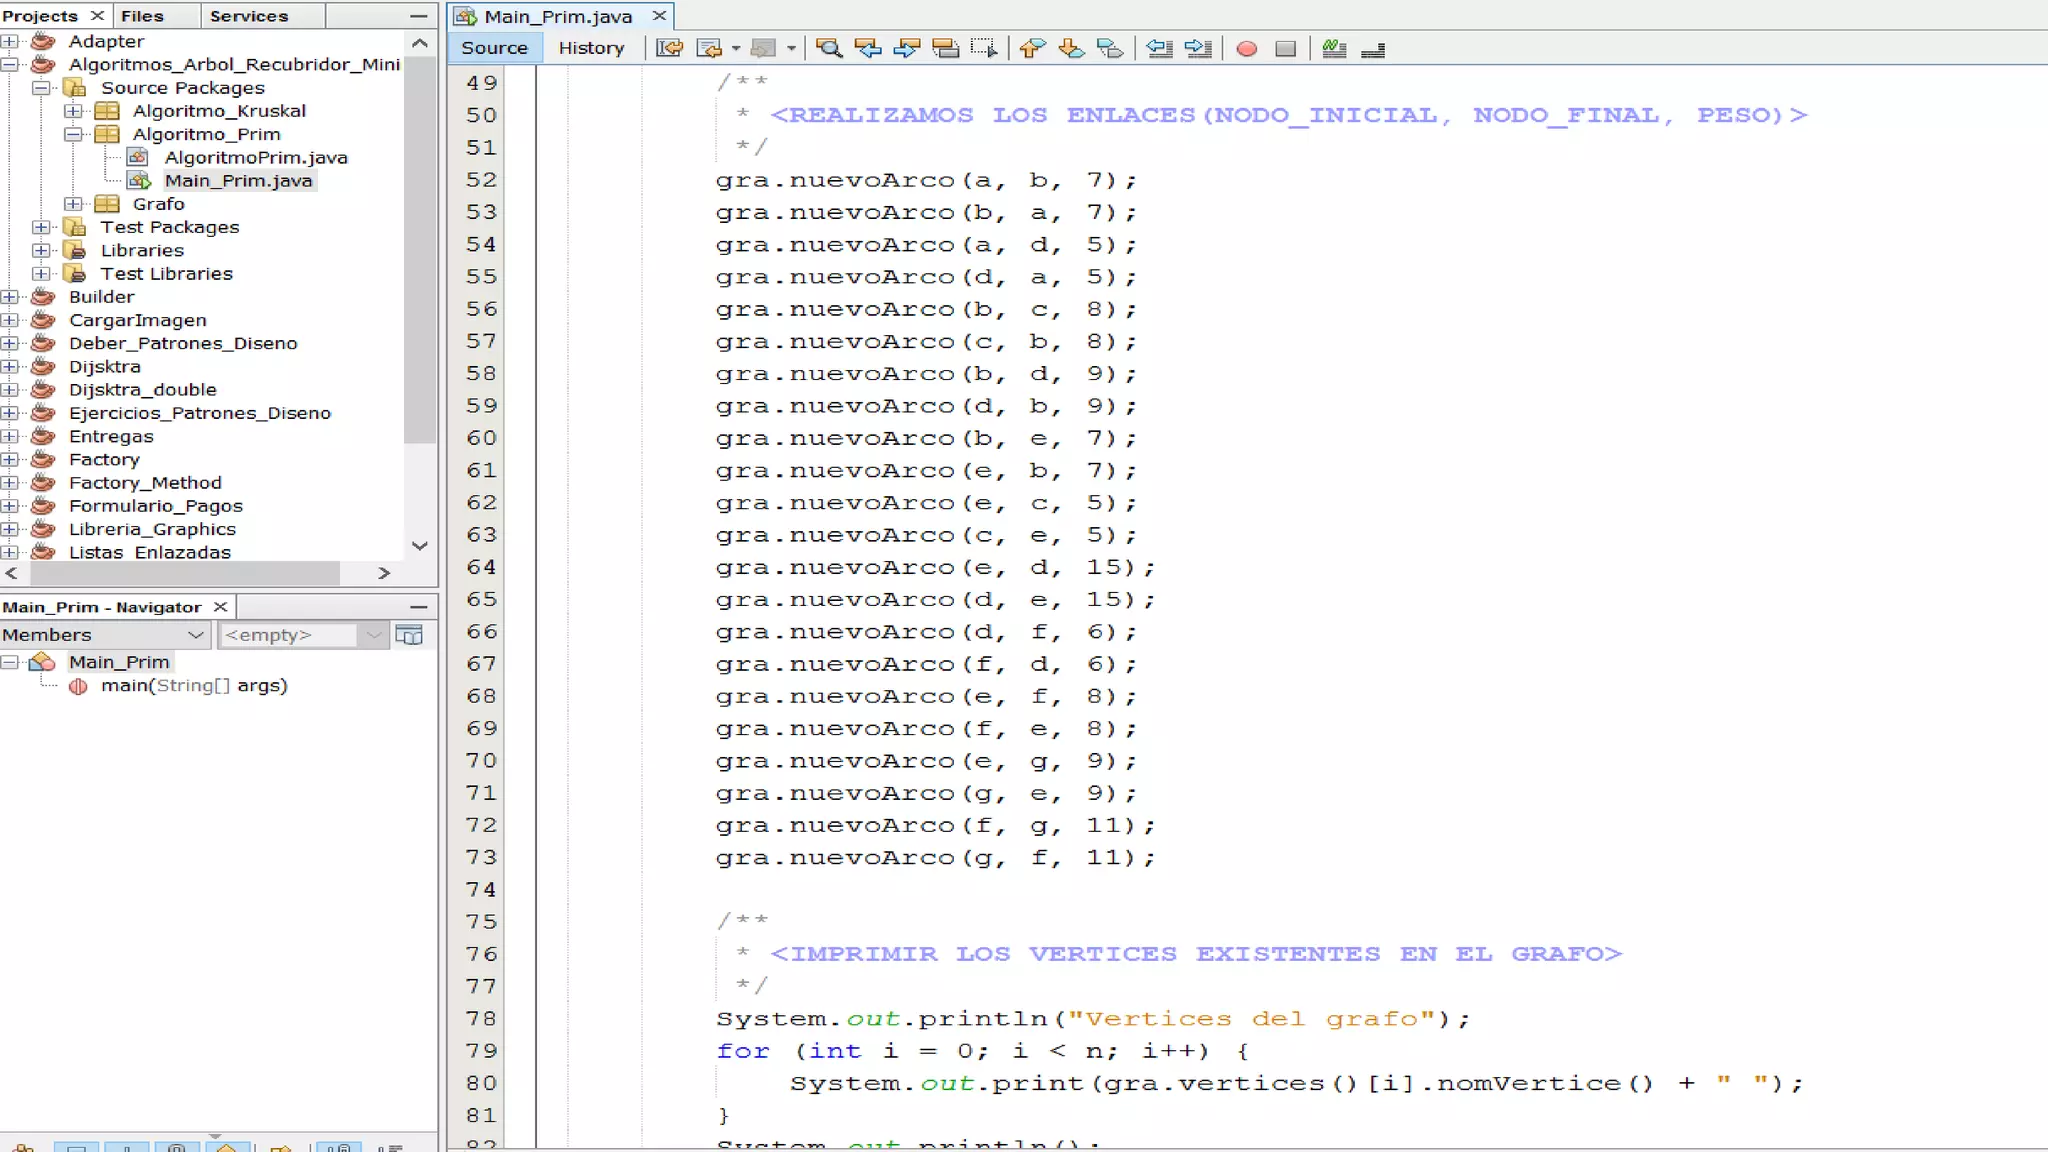Click Find Previous Occurrence arrow icon

(x=868, y=48)
